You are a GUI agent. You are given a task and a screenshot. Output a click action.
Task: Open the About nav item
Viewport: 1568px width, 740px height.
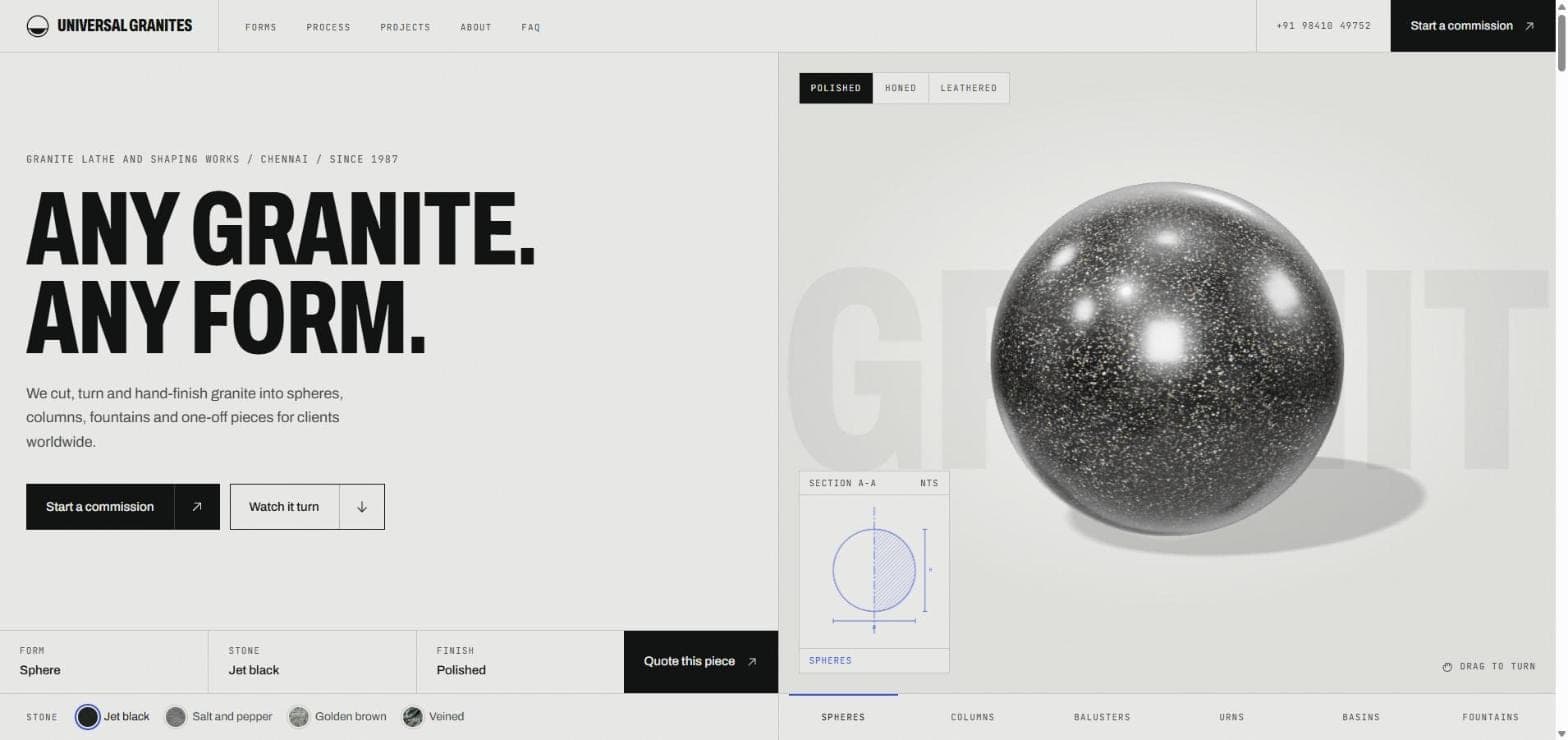[476, 27]
